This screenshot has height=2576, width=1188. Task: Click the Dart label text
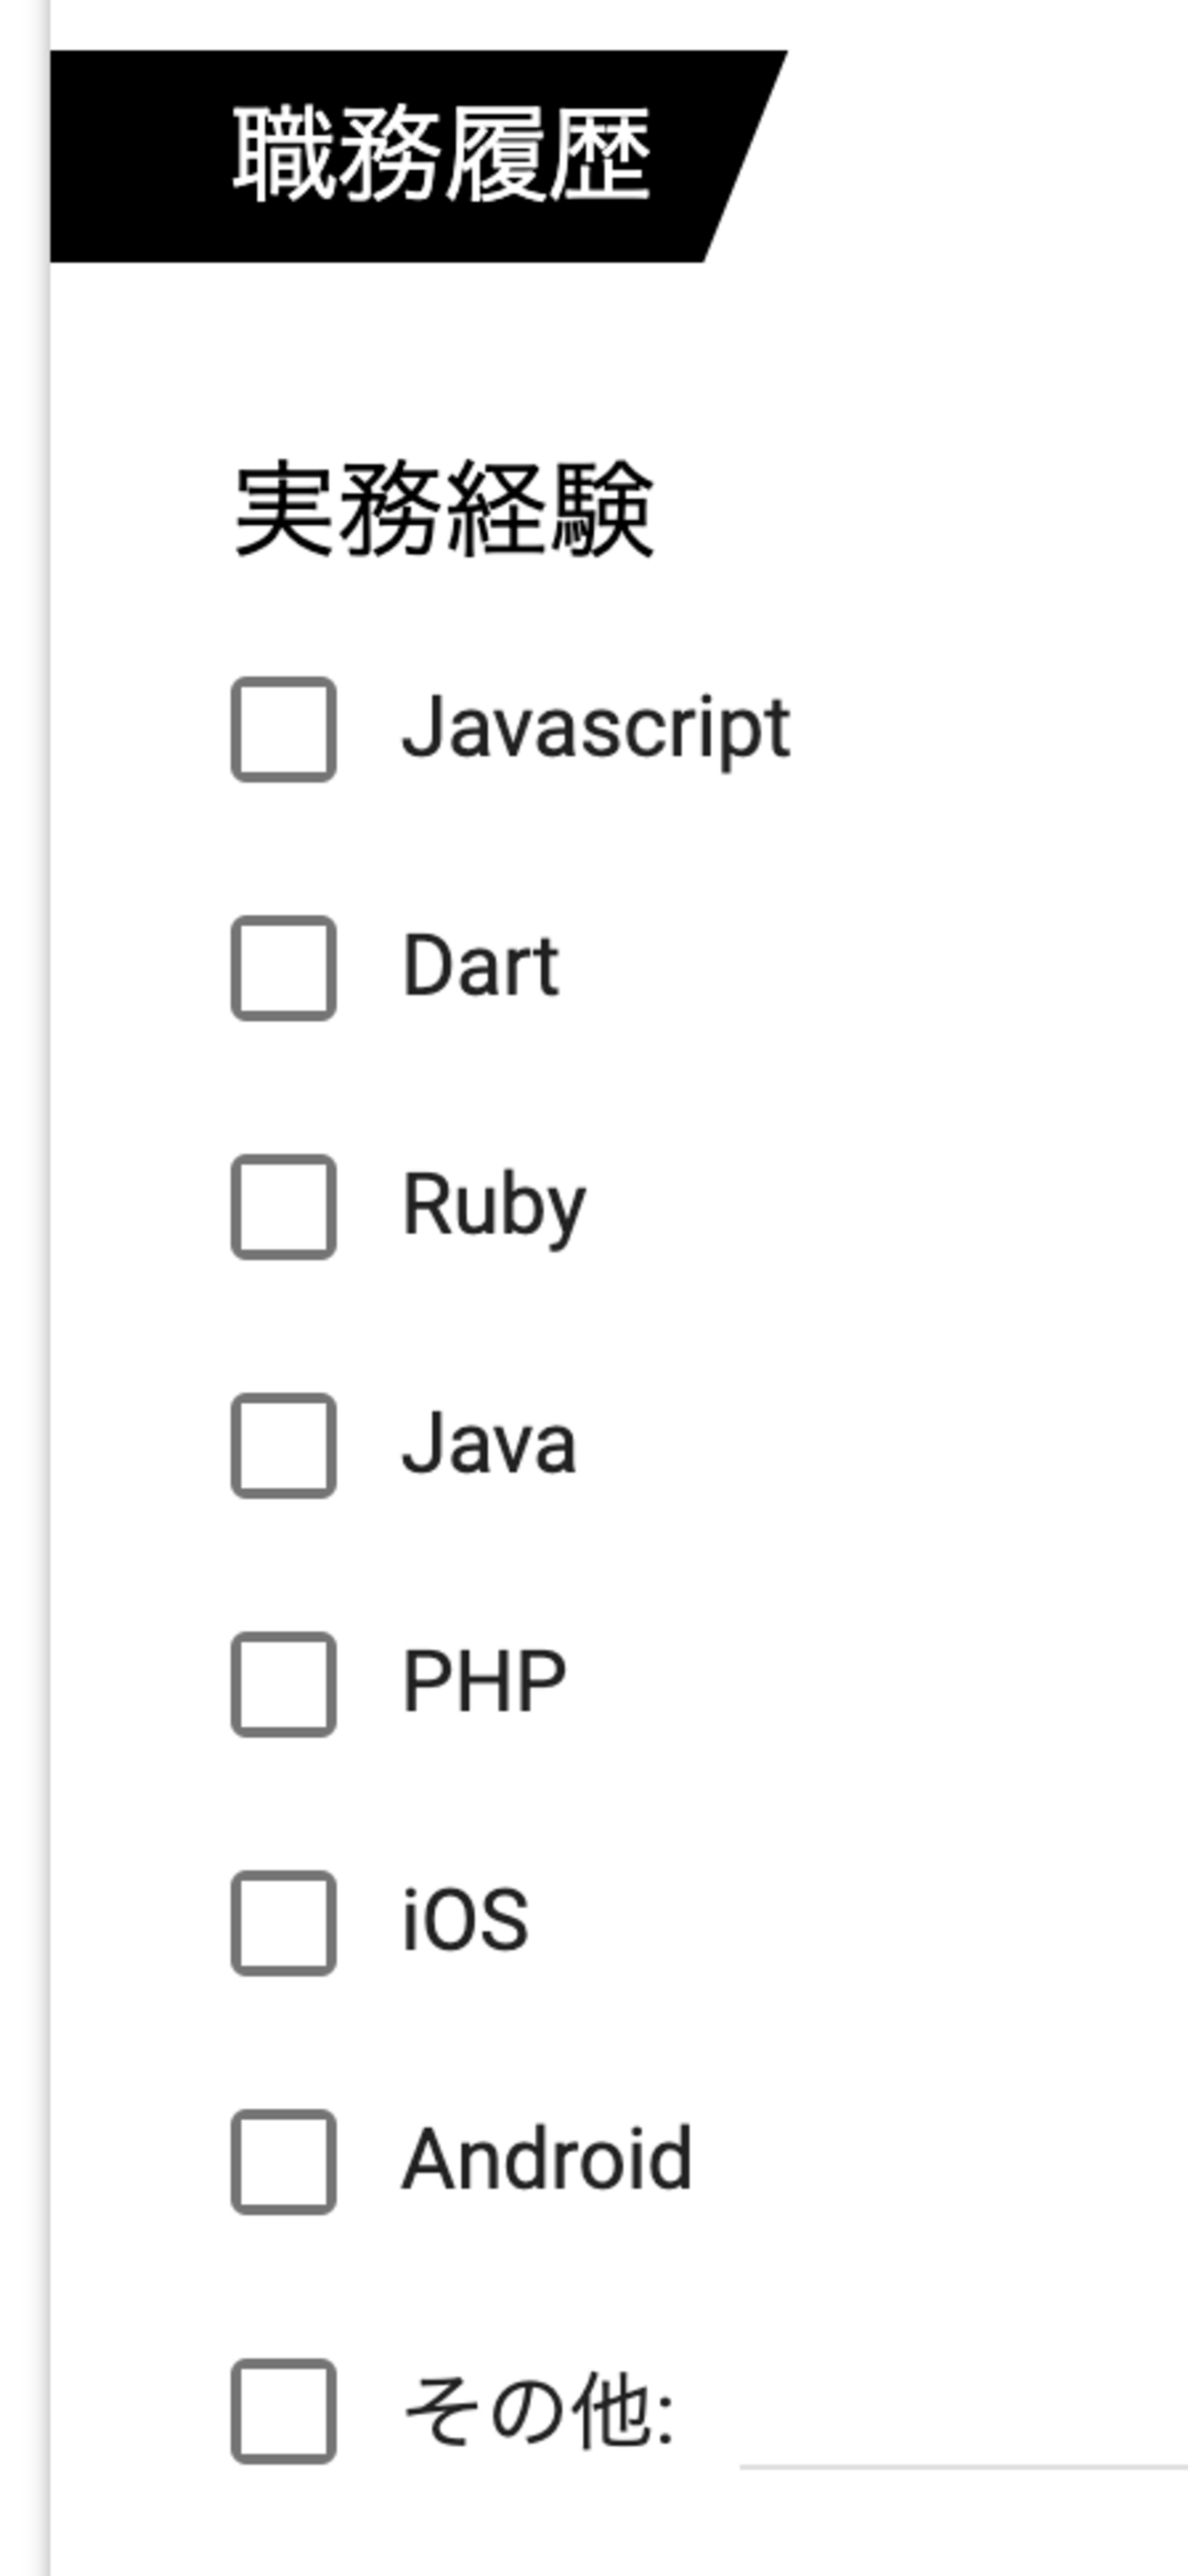(x=480, y=966)
